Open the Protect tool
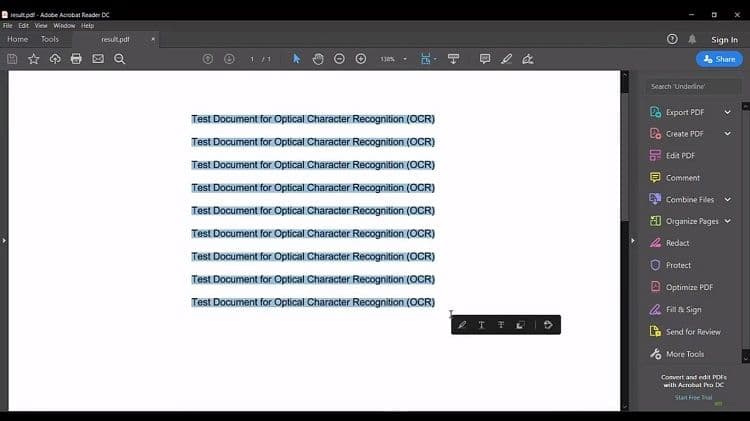750x421 pixels. (678, 265)
